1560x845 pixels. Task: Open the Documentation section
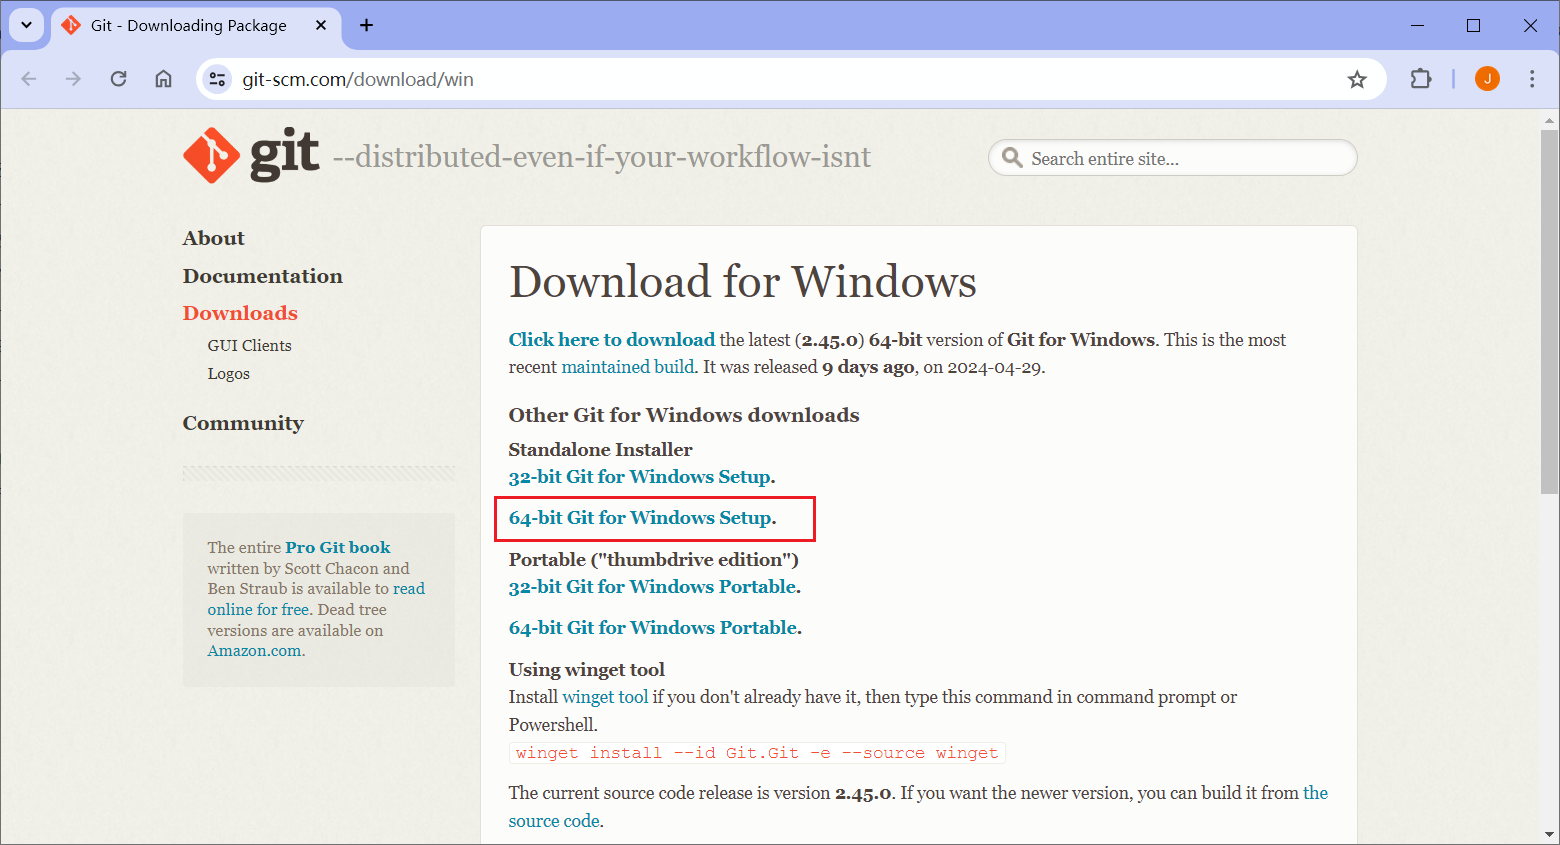(x=262, y=276)
